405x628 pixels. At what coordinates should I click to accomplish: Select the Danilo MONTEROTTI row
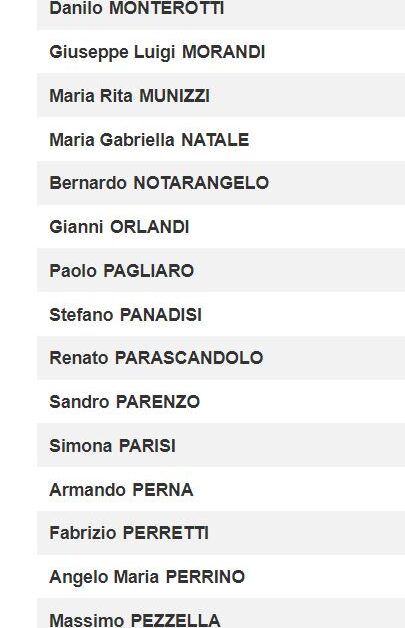click(221, 14)
